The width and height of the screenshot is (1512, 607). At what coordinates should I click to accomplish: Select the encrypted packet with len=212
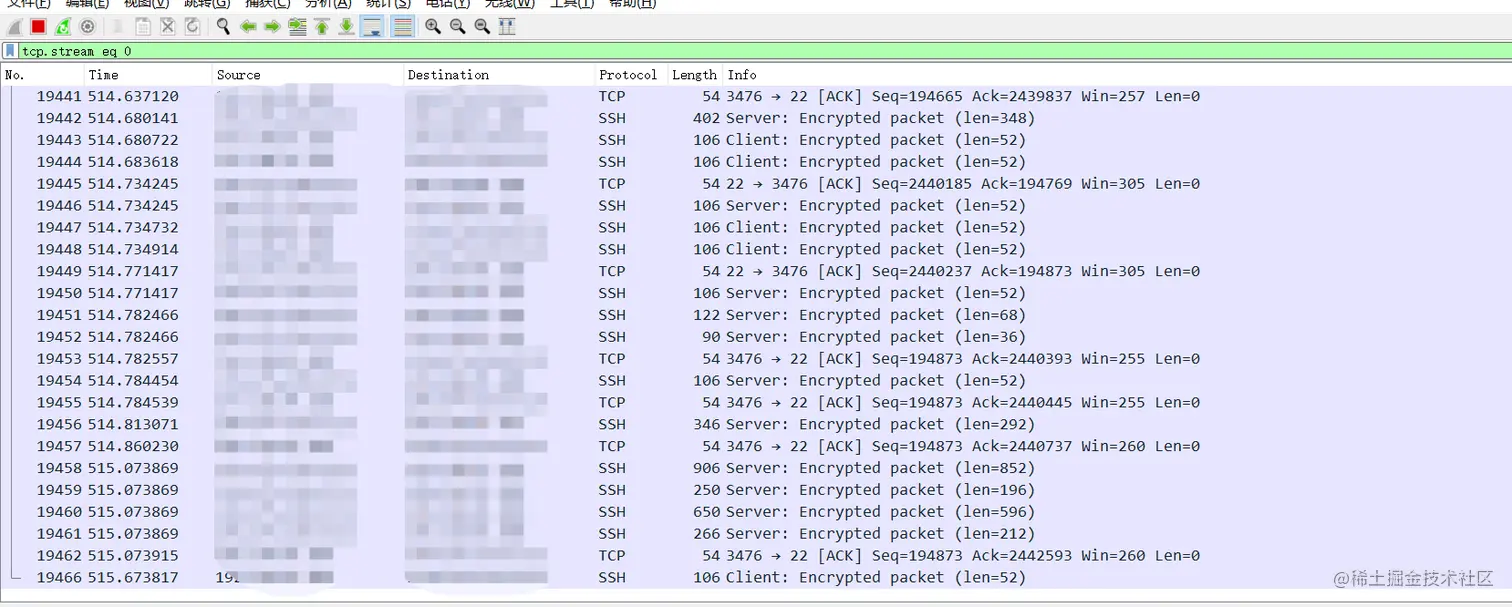[756, 534]
